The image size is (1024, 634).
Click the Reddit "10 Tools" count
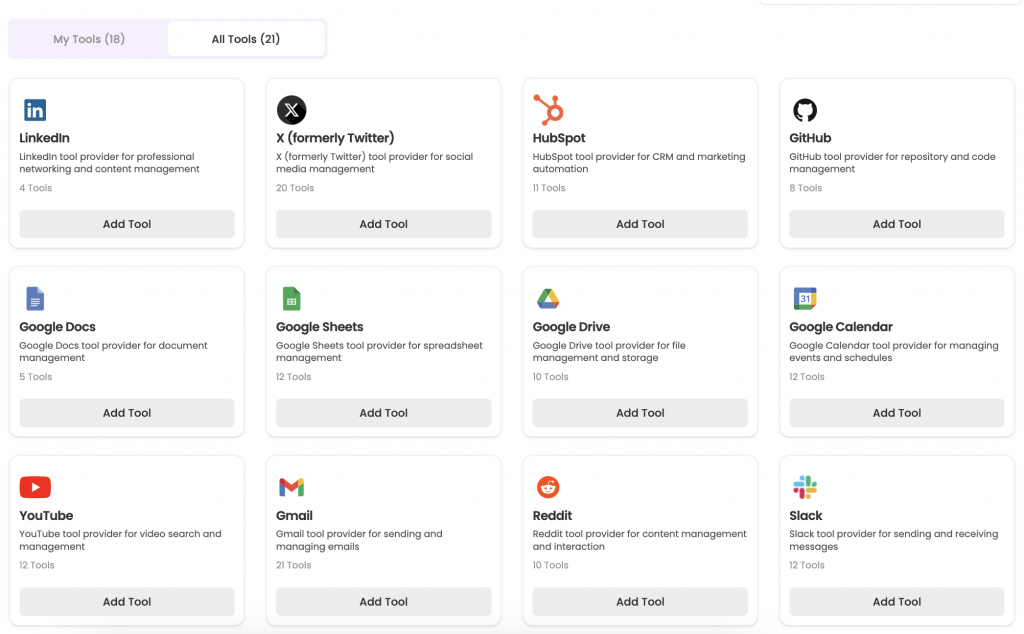[551, 565]
